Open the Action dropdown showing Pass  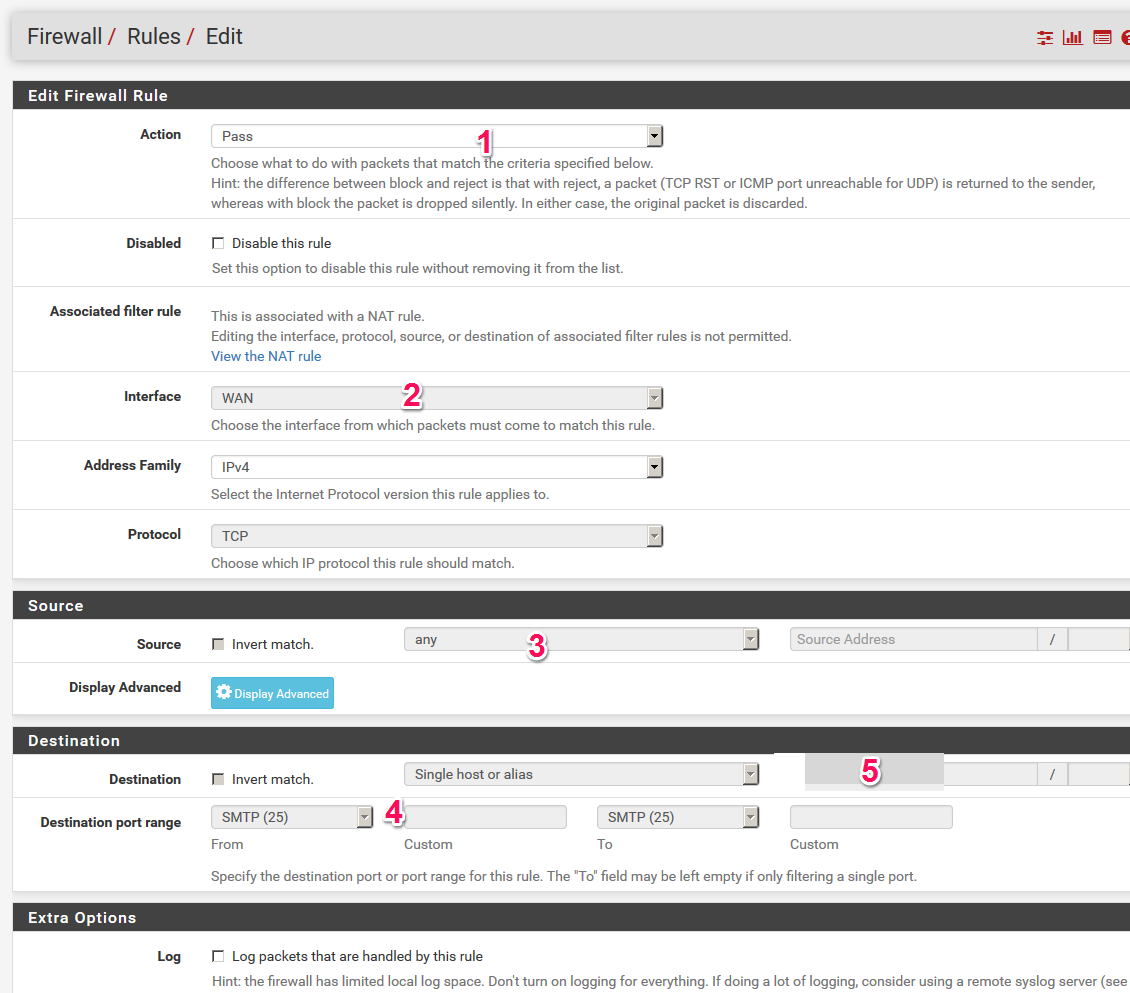[437, 136]
